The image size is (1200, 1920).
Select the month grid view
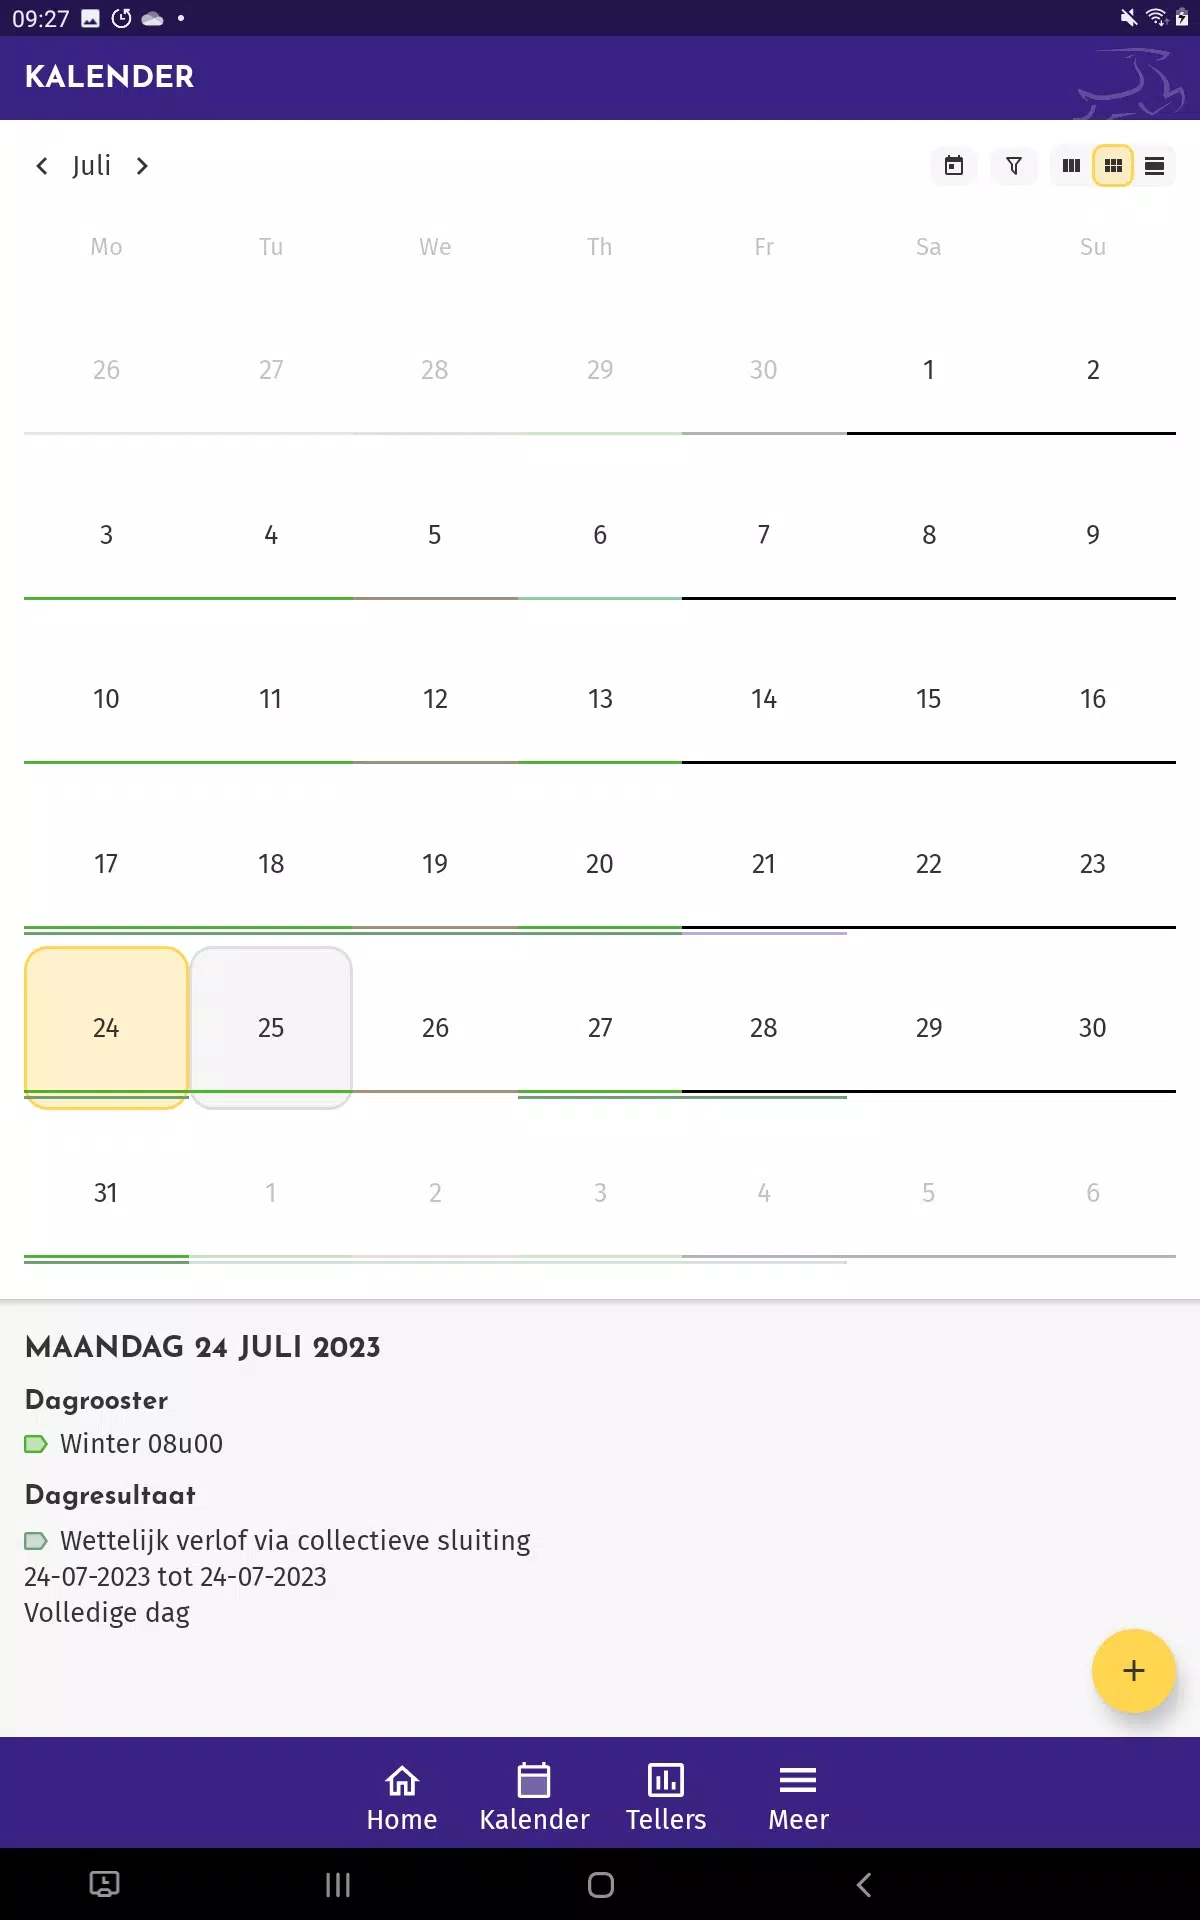coord(1113,166)
